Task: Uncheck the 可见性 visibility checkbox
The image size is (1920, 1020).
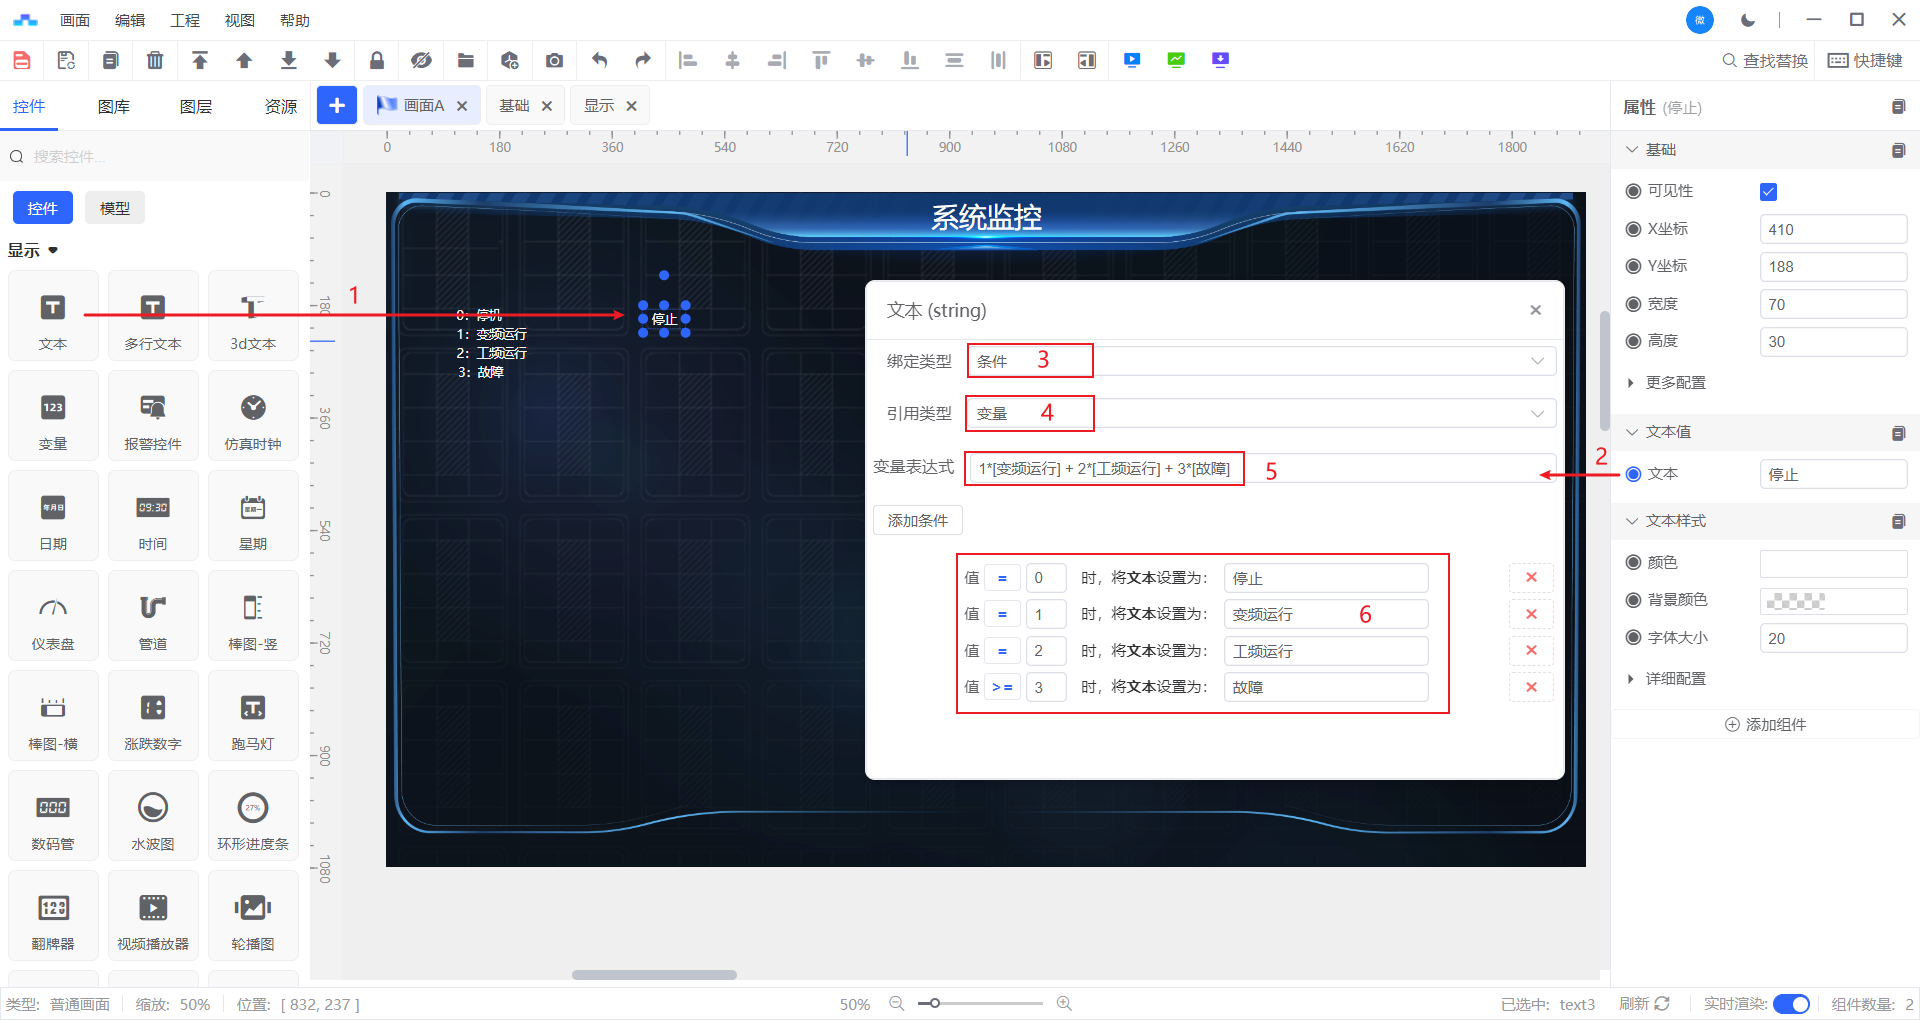Action: pos(1768,192)
